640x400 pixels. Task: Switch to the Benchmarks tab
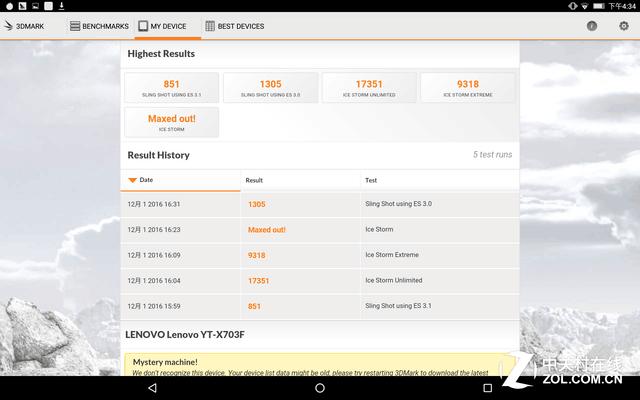(99, 26)
